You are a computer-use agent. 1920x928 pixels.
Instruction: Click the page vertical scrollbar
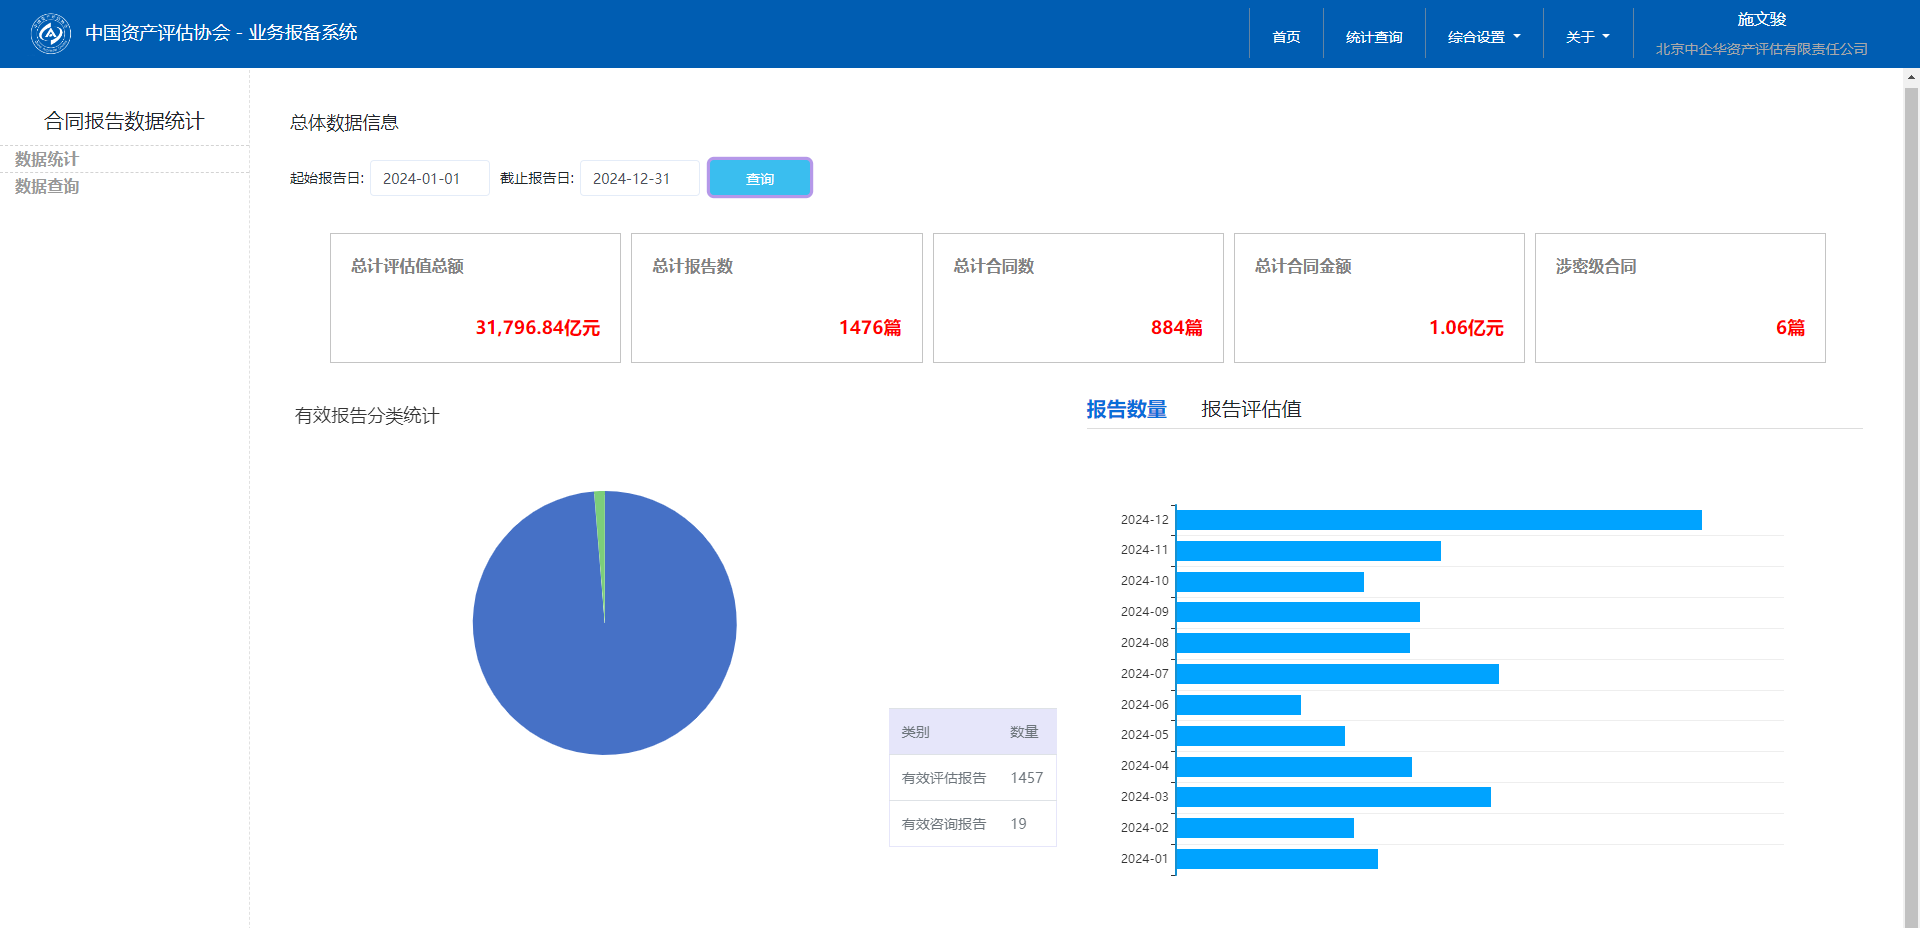coord(1911,500)
